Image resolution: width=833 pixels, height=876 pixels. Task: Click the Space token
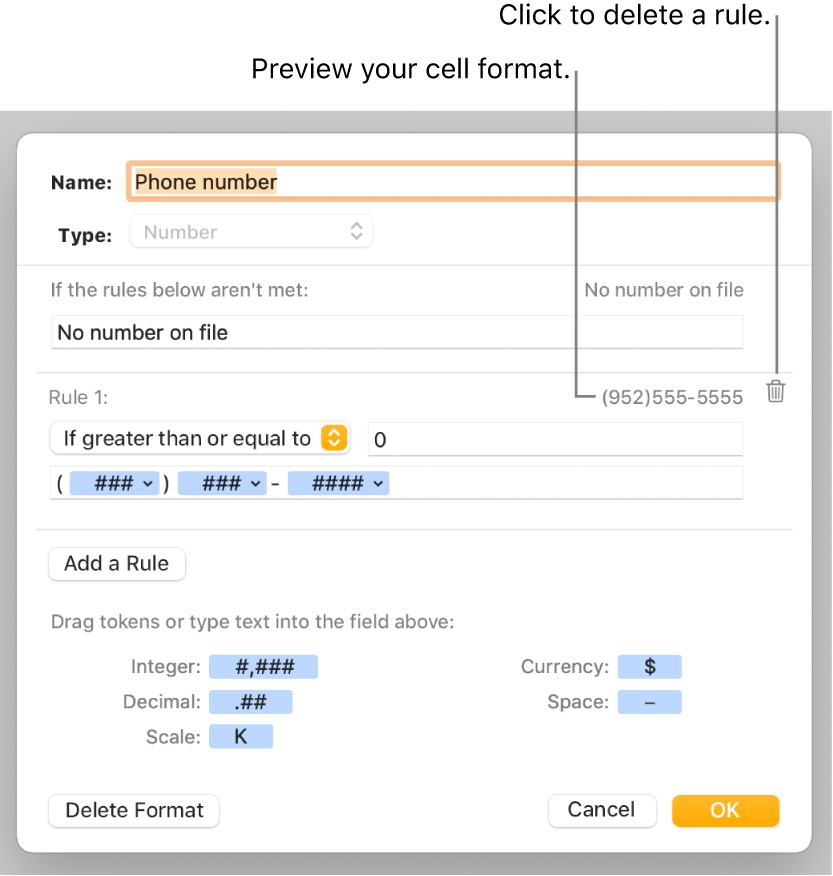[650, 702]
